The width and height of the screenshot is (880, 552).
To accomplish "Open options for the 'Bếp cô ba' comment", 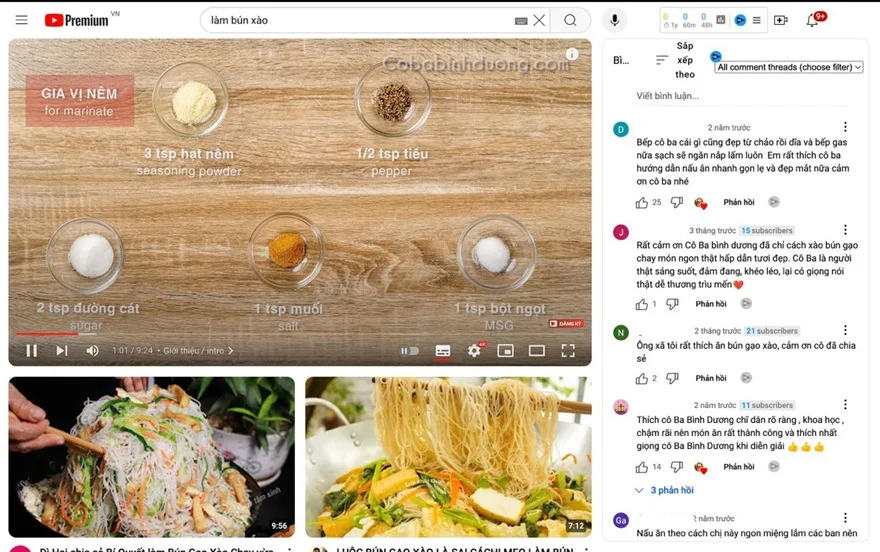I will coord(845,127).
